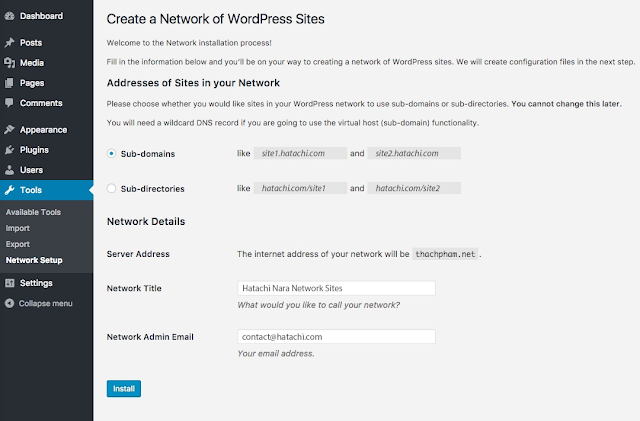Click the Appearance paintbrush icon
This screenshot has height=421, width=640.
[9, 130]
